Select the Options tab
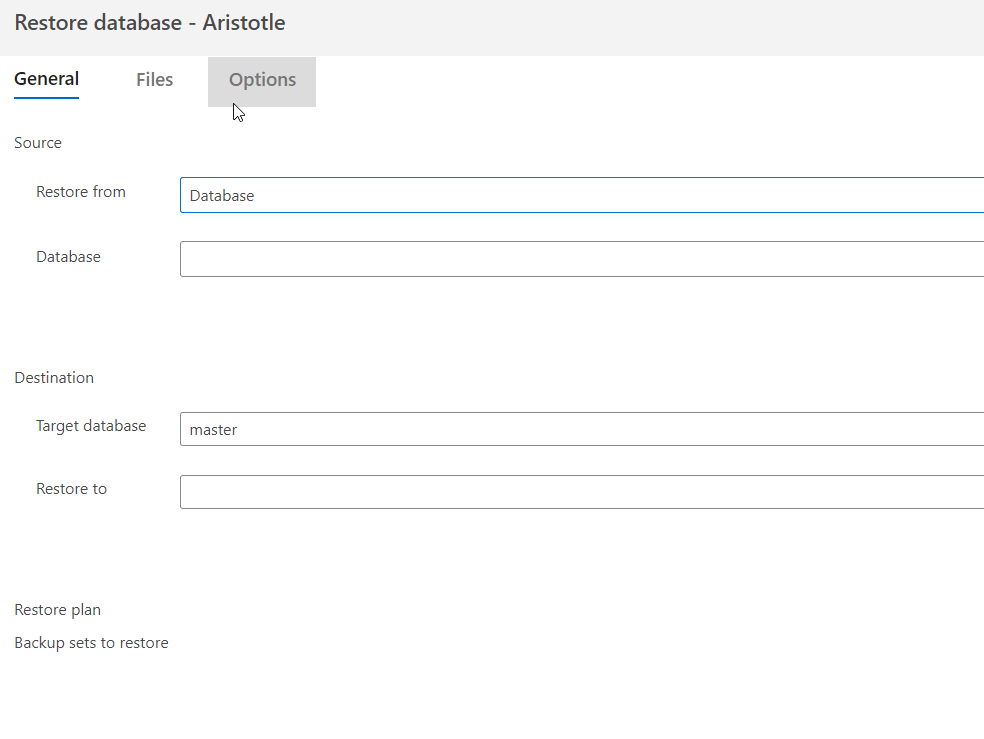 click(x=262, y=80)
